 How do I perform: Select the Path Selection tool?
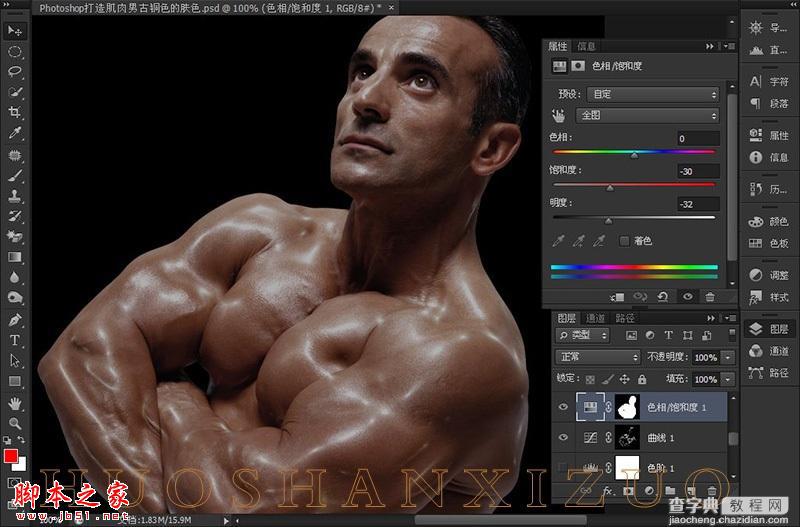point(15,361)
